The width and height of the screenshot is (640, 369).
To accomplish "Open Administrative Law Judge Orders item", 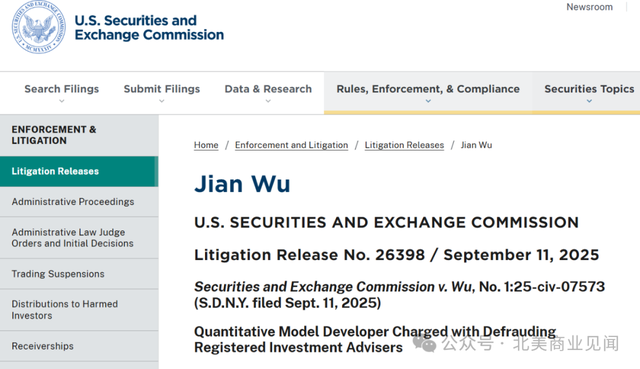I will [79, 238].
